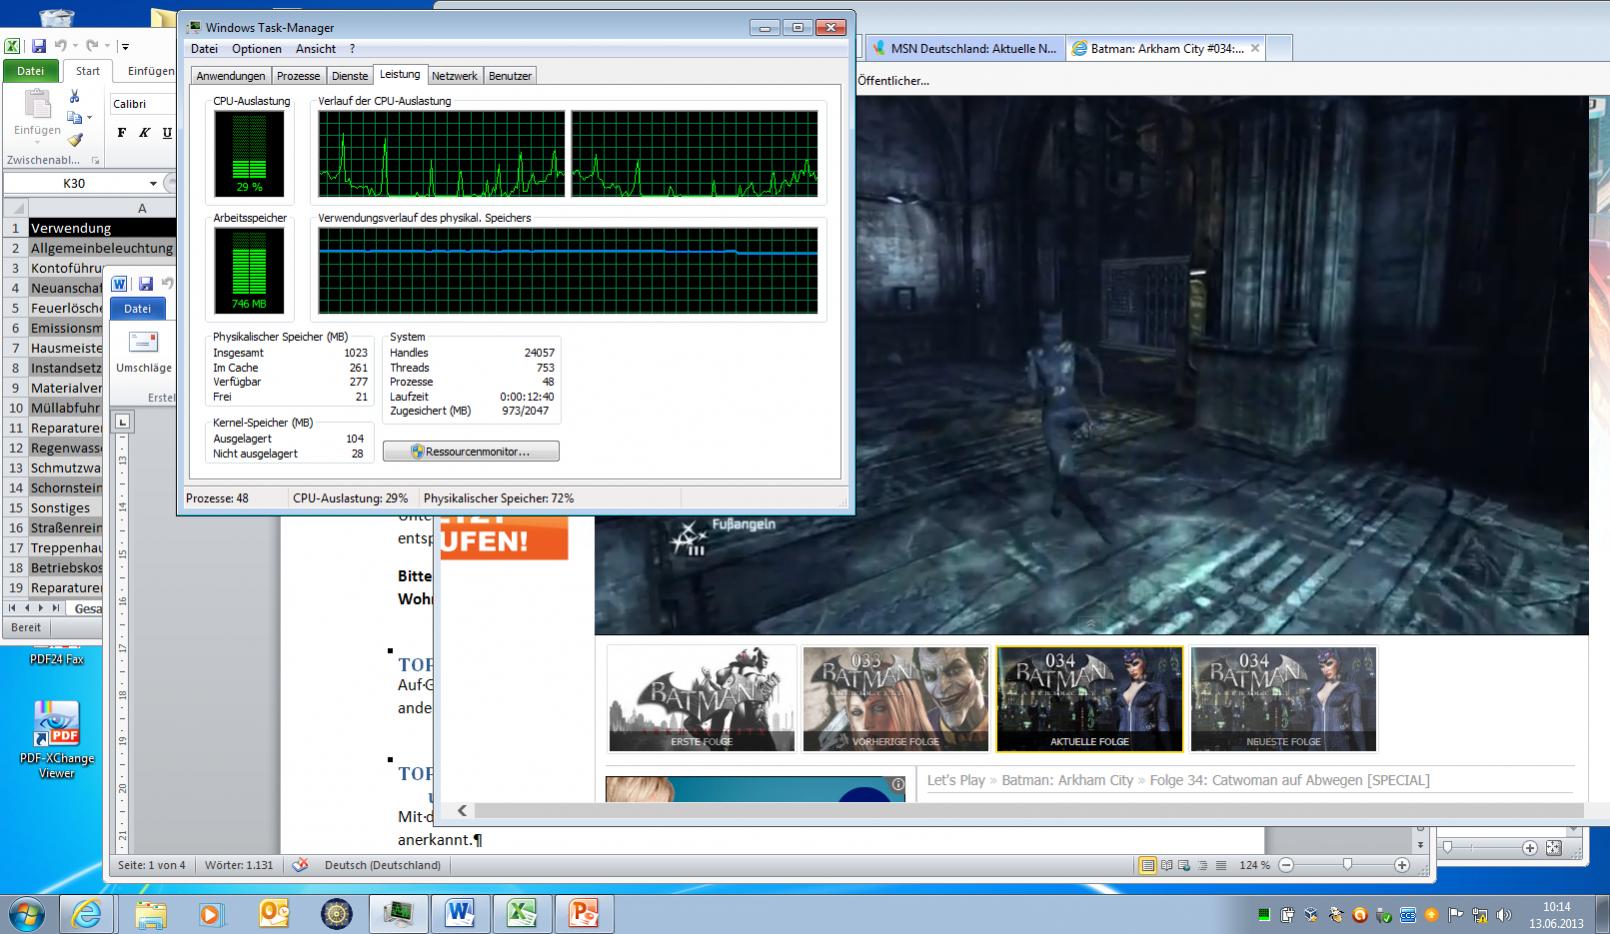
Task: Open the Copy options dropdown arrow in Excel
Action: coord(89,118)
